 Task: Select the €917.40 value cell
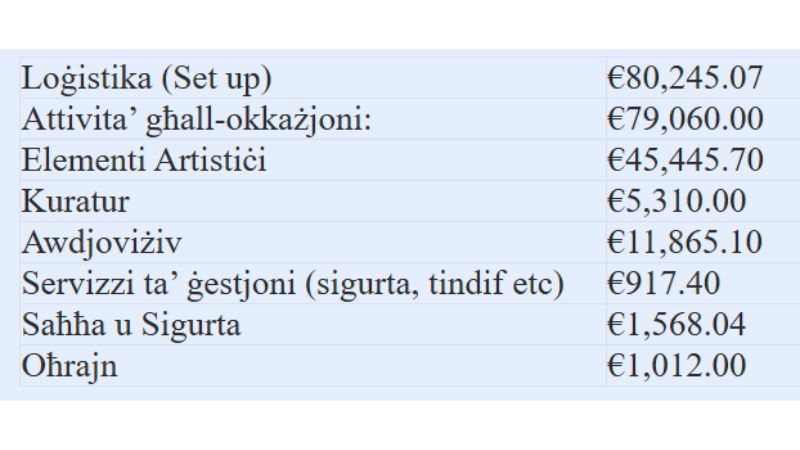(662, 284)
